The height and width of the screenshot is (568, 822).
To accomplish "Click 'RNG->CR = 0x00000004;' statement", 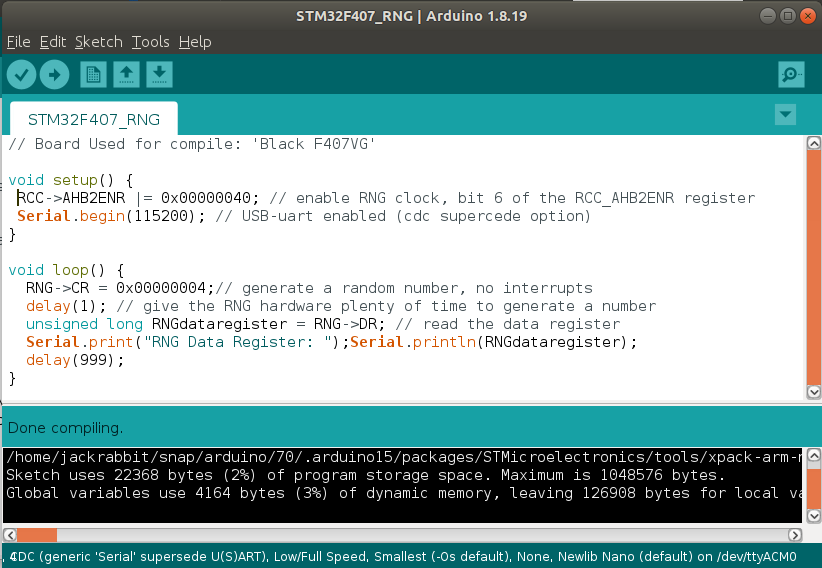I will pyautogui.click(x=121, y=288).
